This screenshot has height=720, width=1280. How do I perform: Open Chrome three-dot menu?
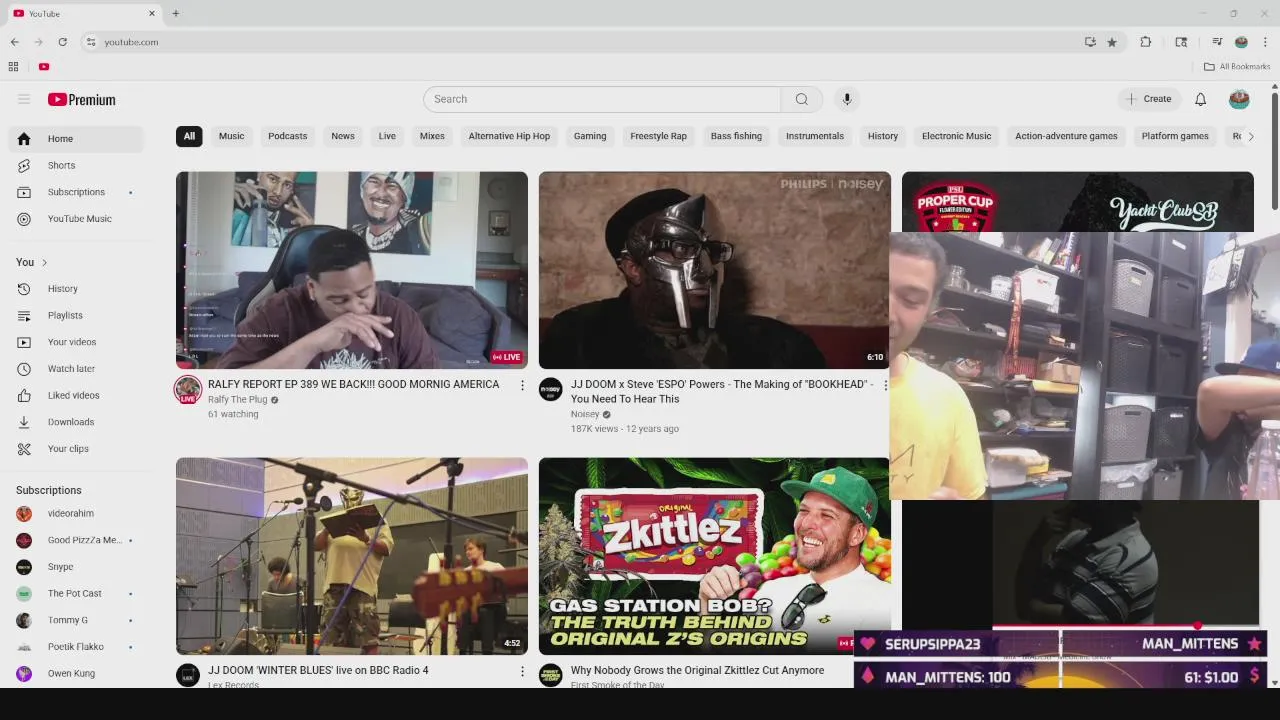pyautogui.click(x=1265, y=42)
